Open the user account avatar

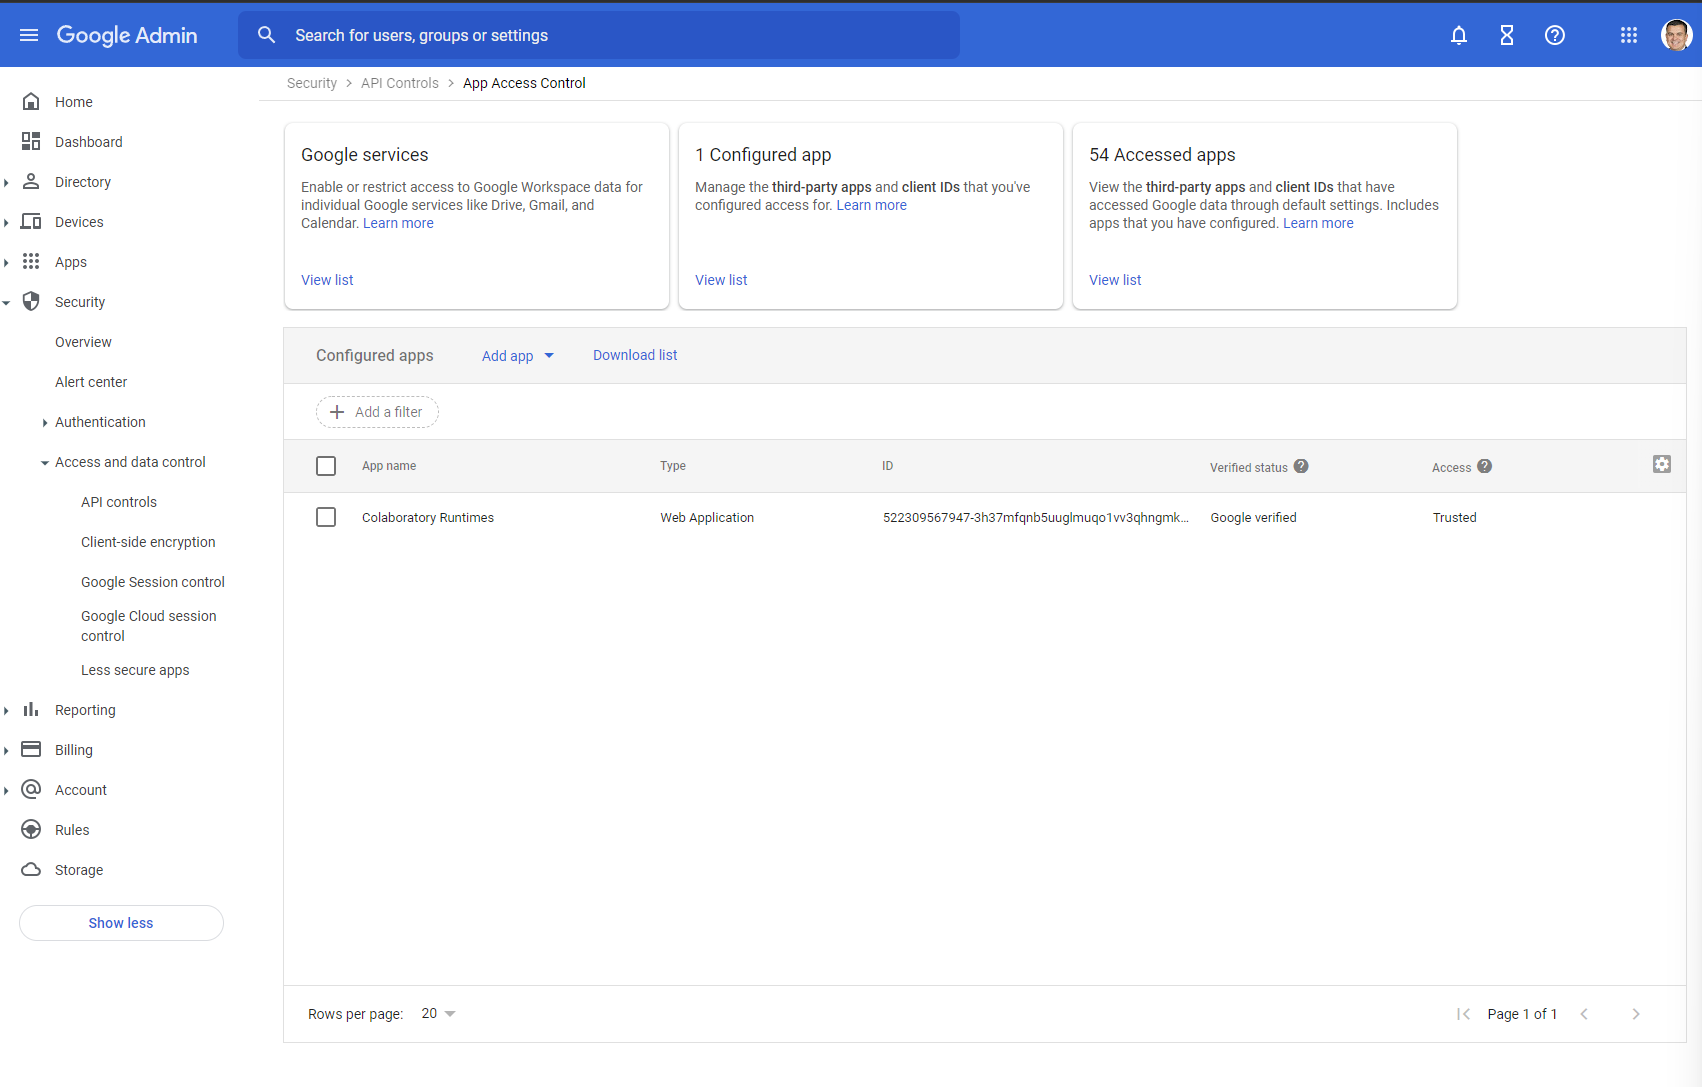pos(1676,35)
